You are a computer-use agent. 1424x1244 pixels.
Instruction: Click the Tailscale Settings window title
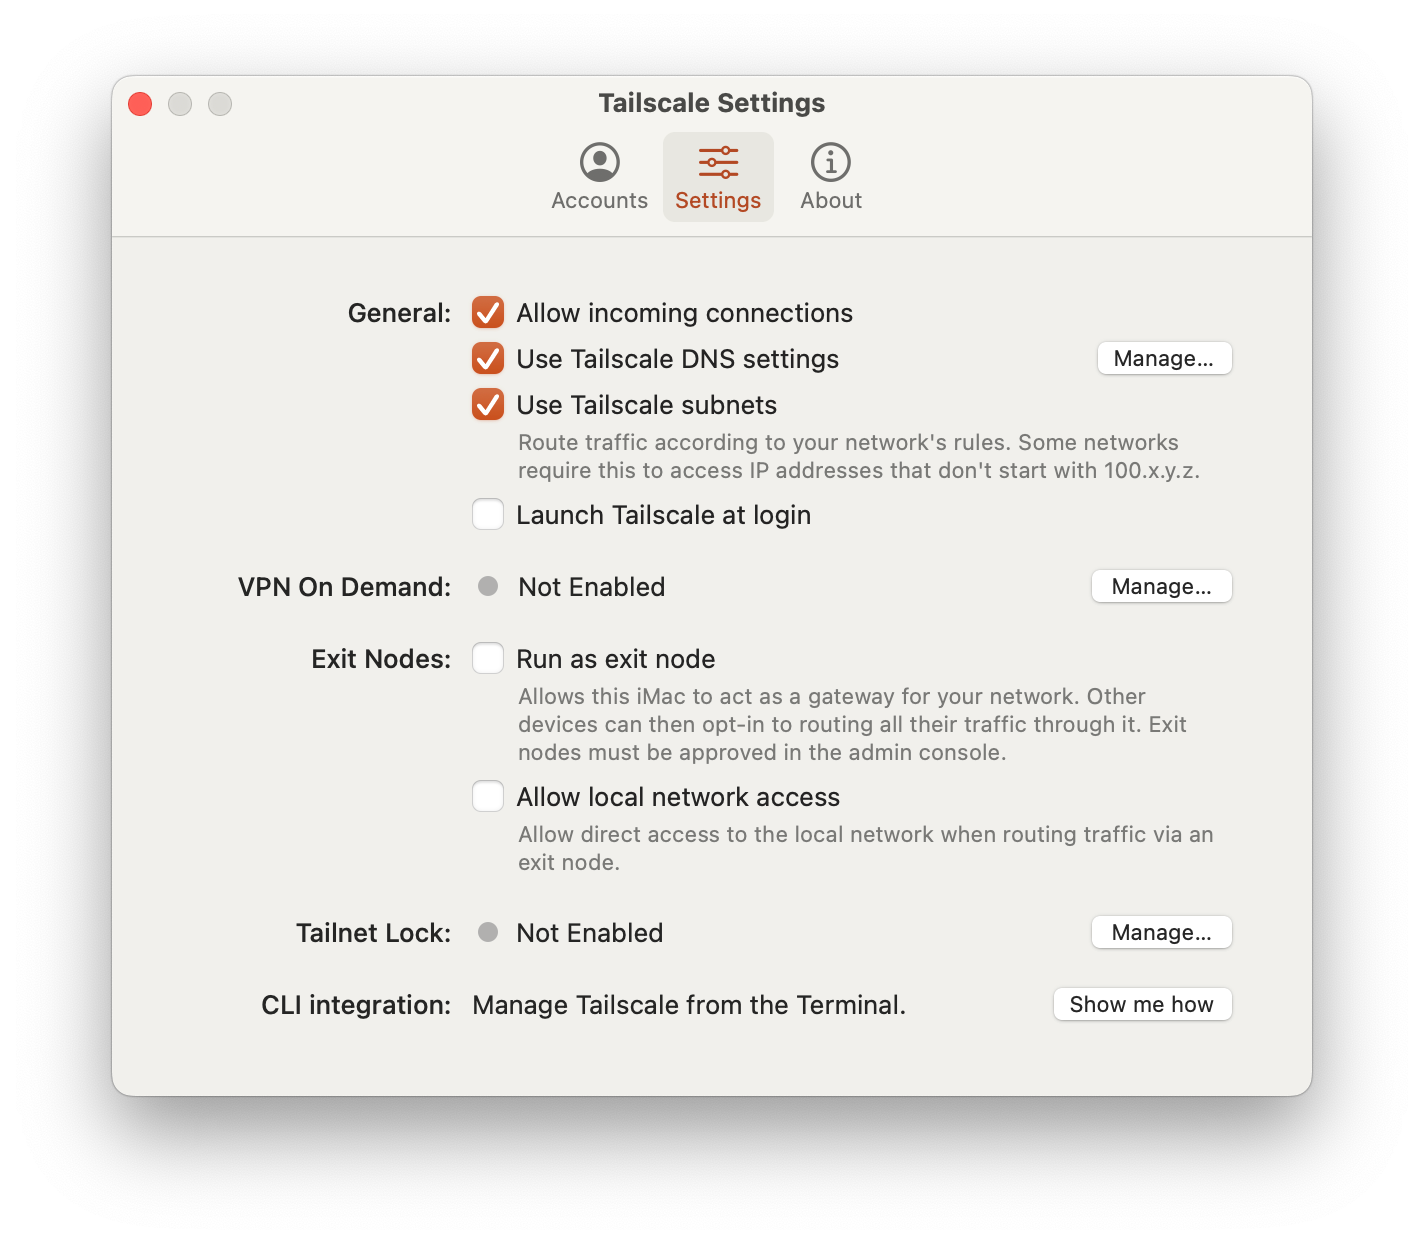(712, 103)
